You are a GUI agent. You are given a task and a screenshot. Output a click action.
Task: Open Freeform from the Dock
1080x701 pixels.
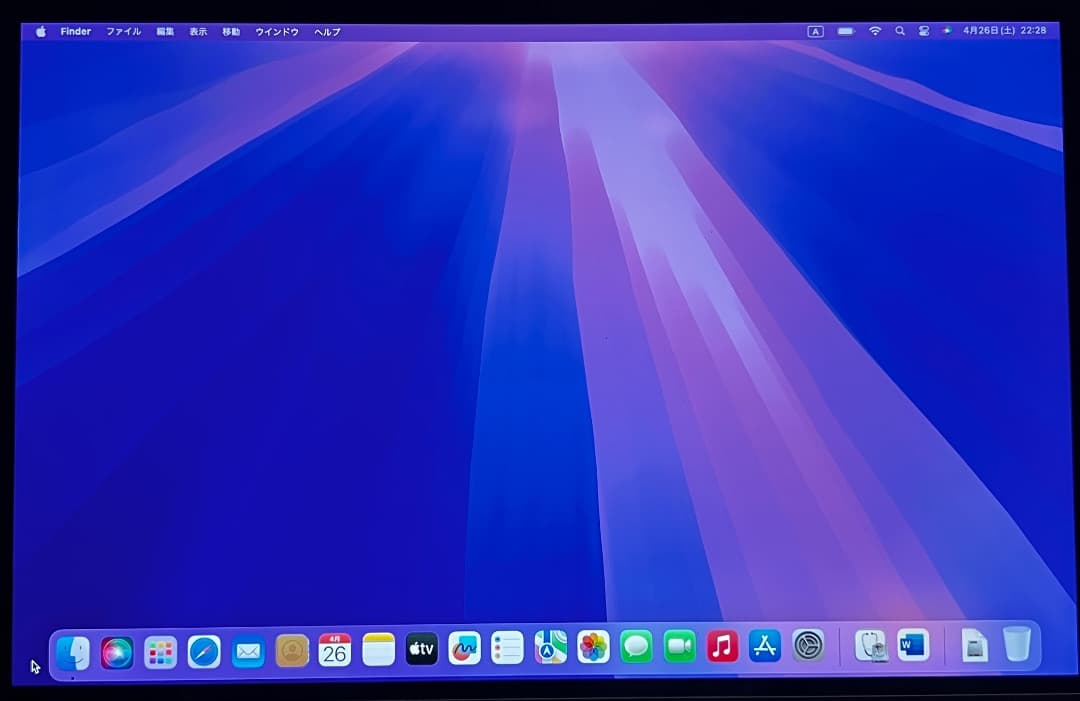point(465,650)
